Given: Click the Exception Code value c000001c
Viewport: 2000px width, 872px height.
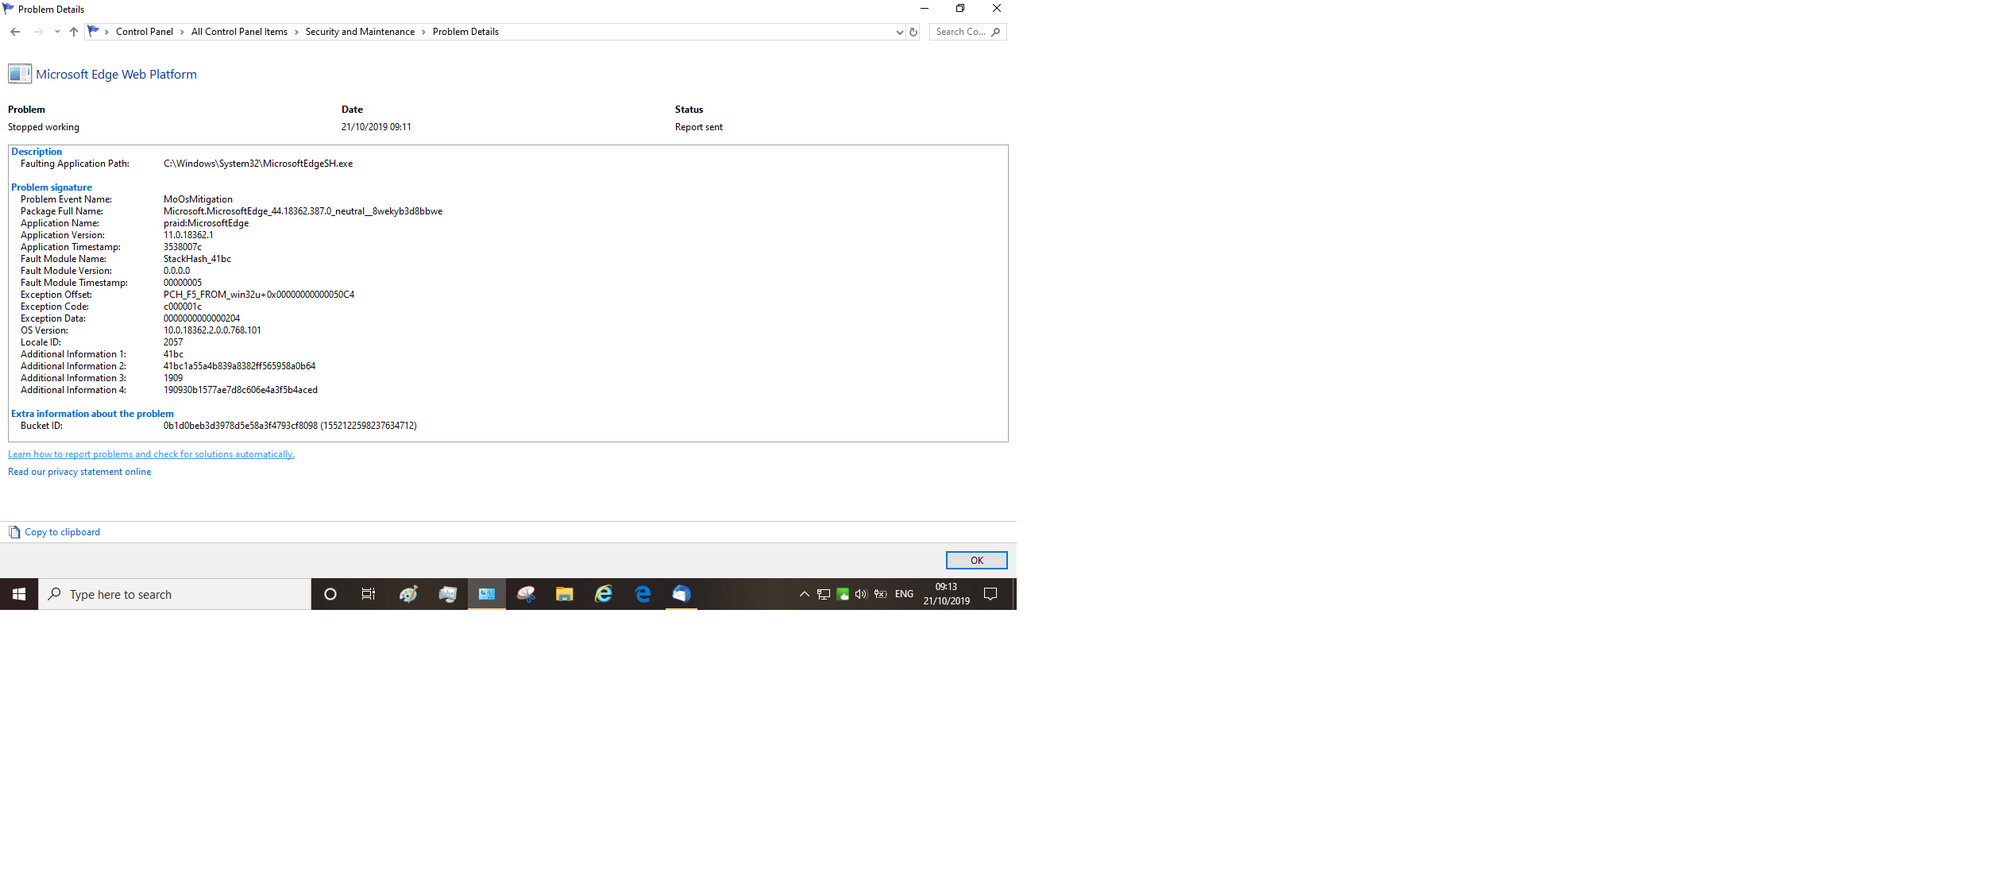Looking at the screenshot, I should click(x=183, y=307).
